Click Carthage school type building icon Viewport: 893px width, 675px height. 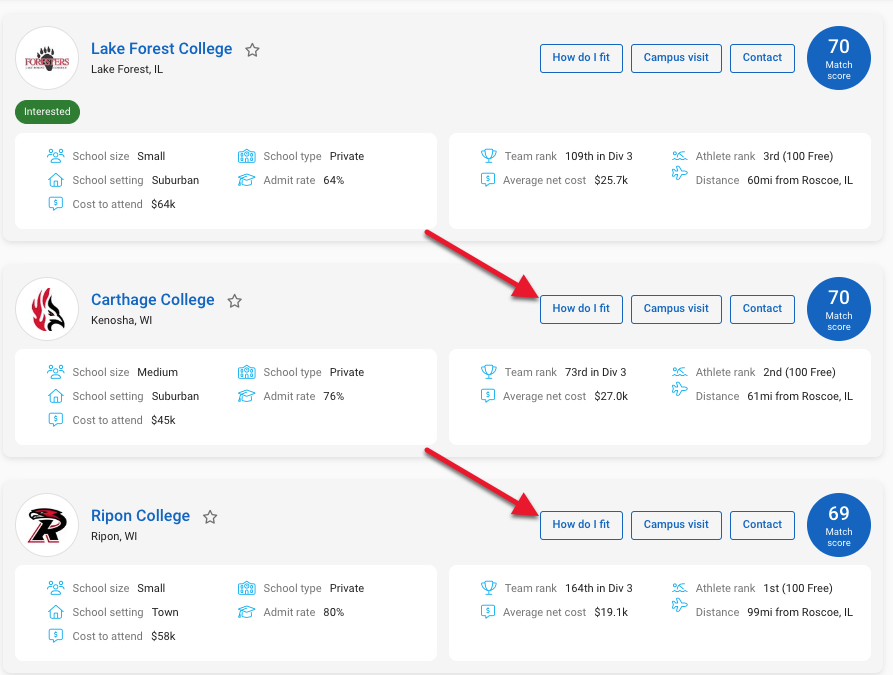coord(246,371)
